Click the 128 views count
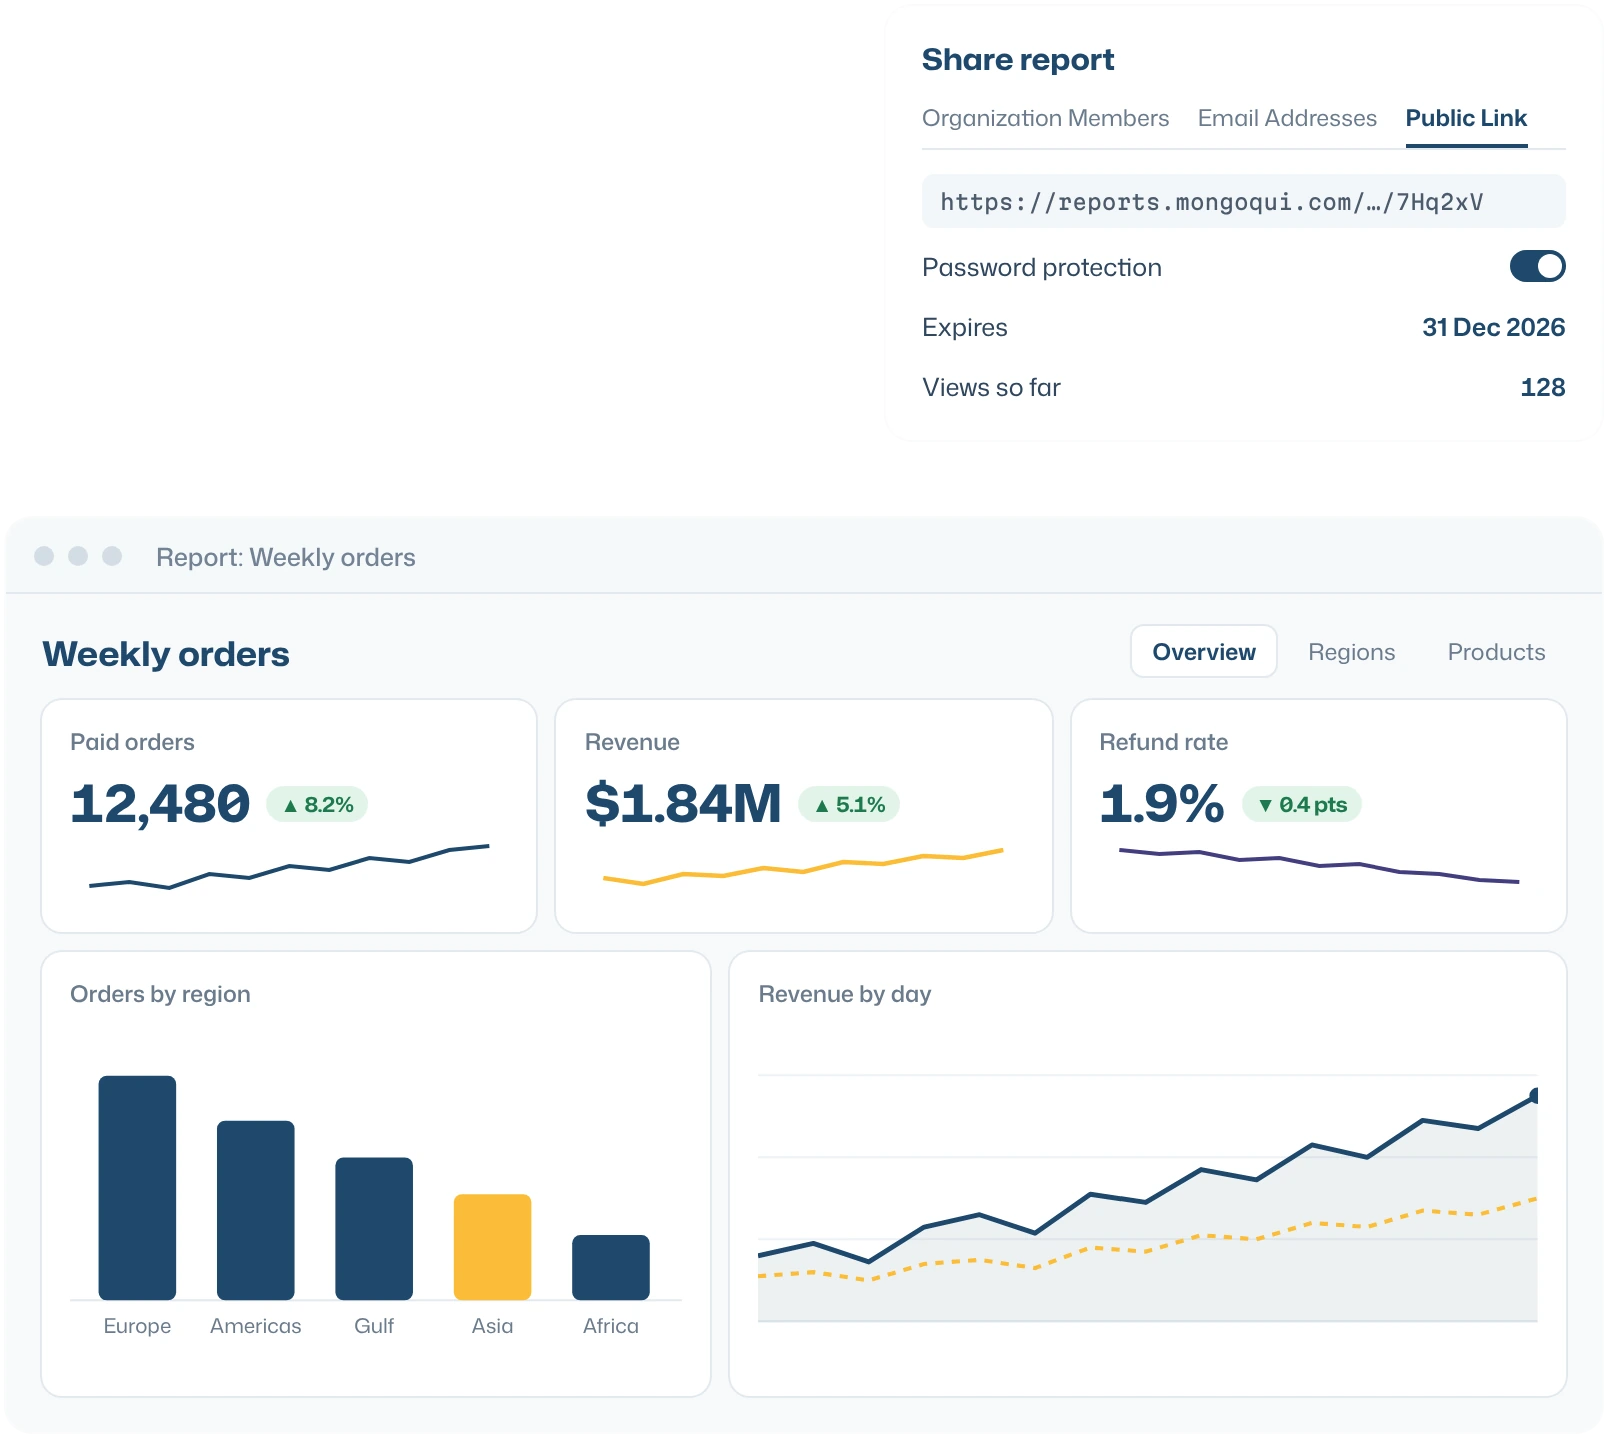The height and width of the screenshot is (1438, 1608). point(1542,387)
